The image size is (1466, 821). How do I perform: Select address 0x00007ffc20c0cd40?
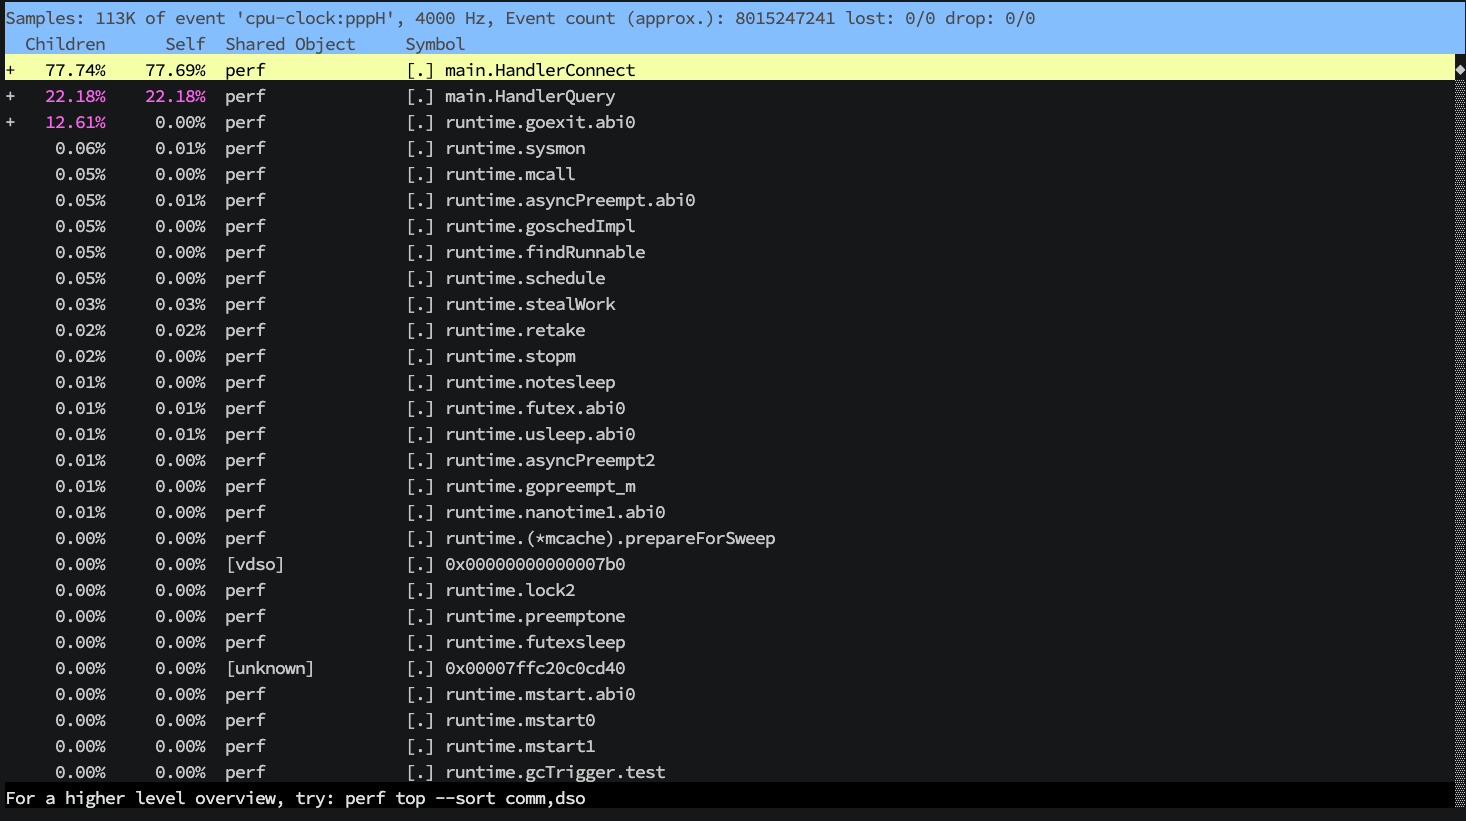pos(535,668)
